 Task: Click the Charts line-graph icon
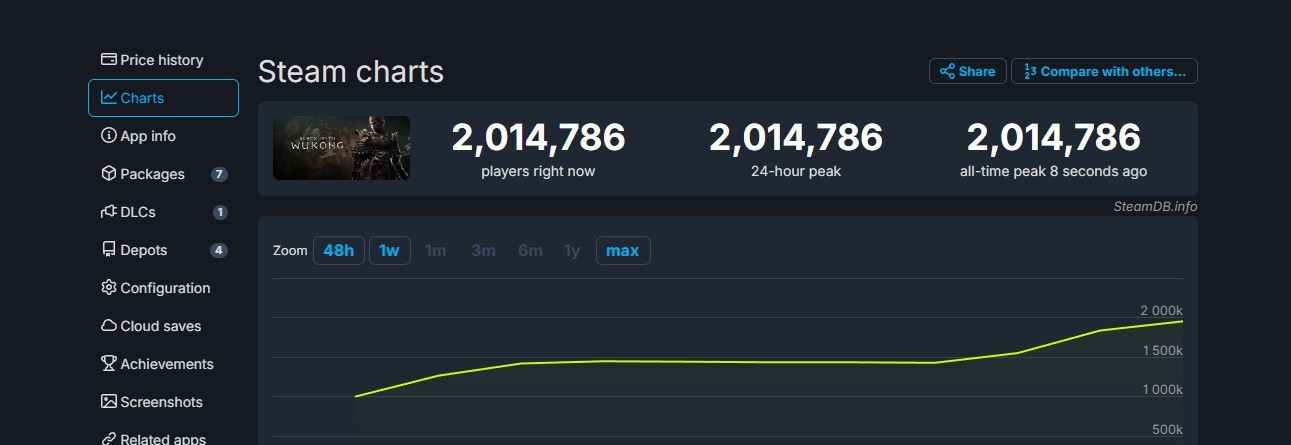coord(109,98)
